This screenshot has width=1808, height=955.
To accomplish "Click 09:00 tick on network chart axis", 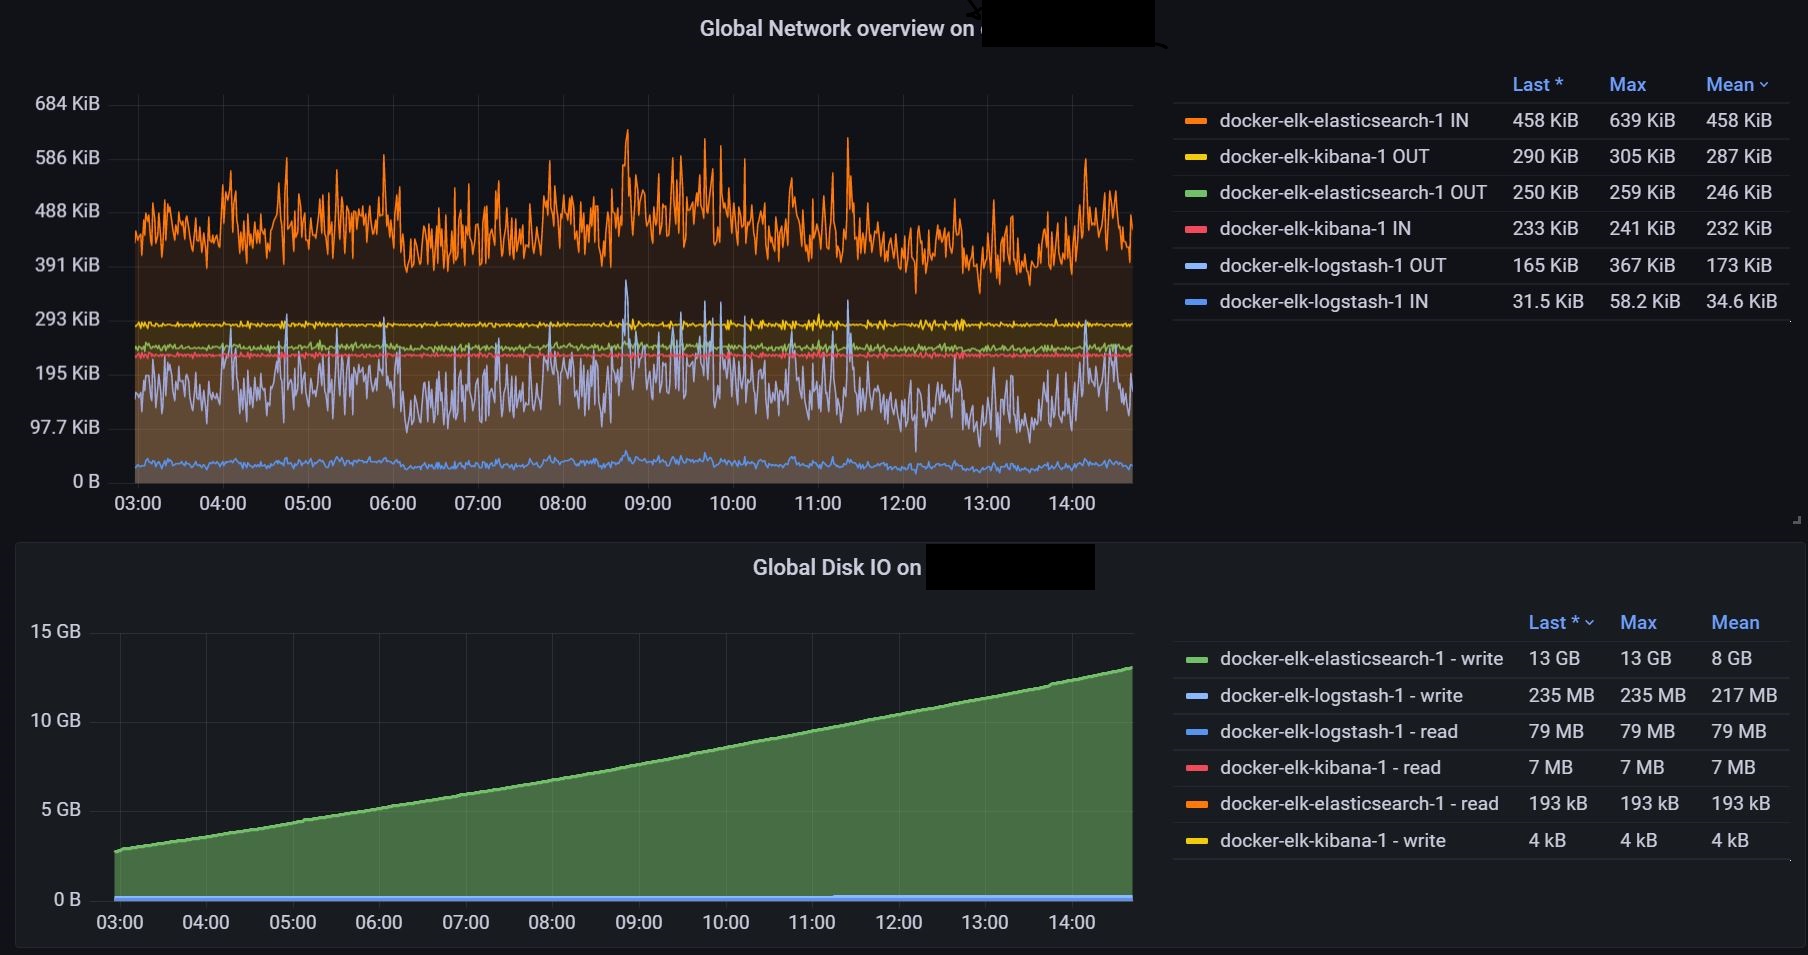I will click(x=648, y=504).
